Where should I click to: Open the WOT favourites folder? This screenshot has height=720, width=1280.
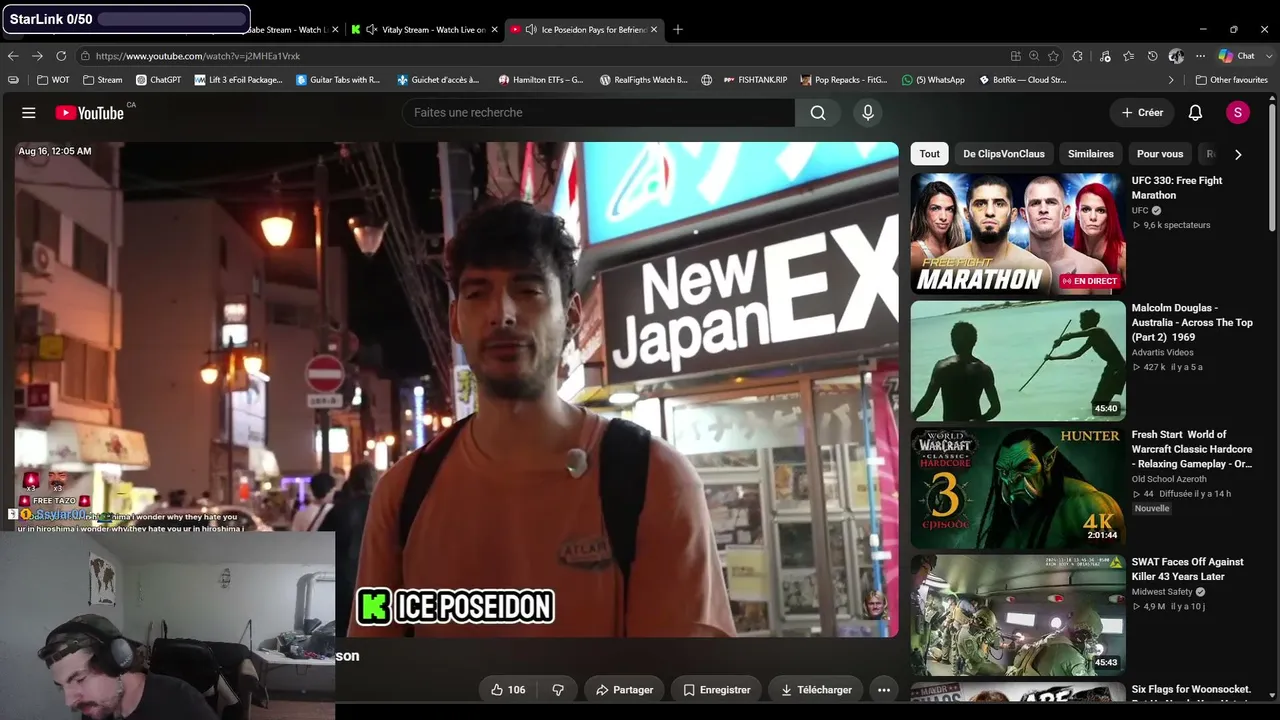[x=53, y=80]
